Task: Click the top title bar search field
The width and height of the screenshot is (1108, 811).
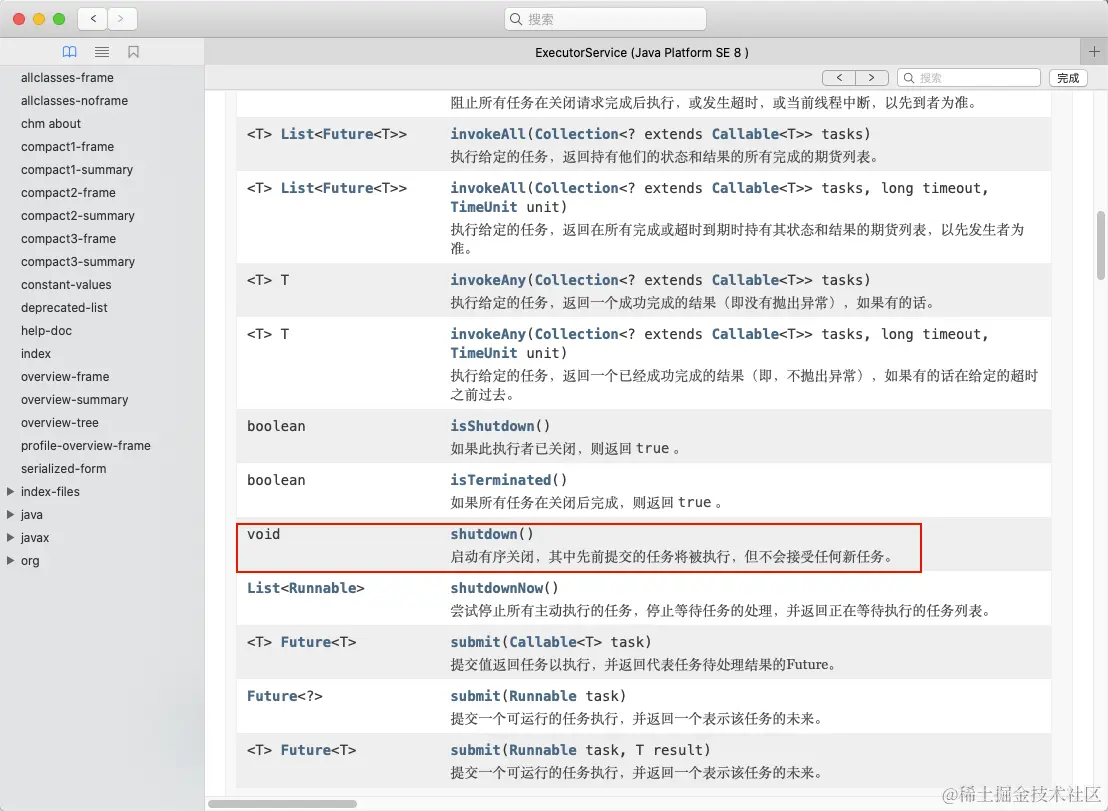Action: (x=606, y=19)
